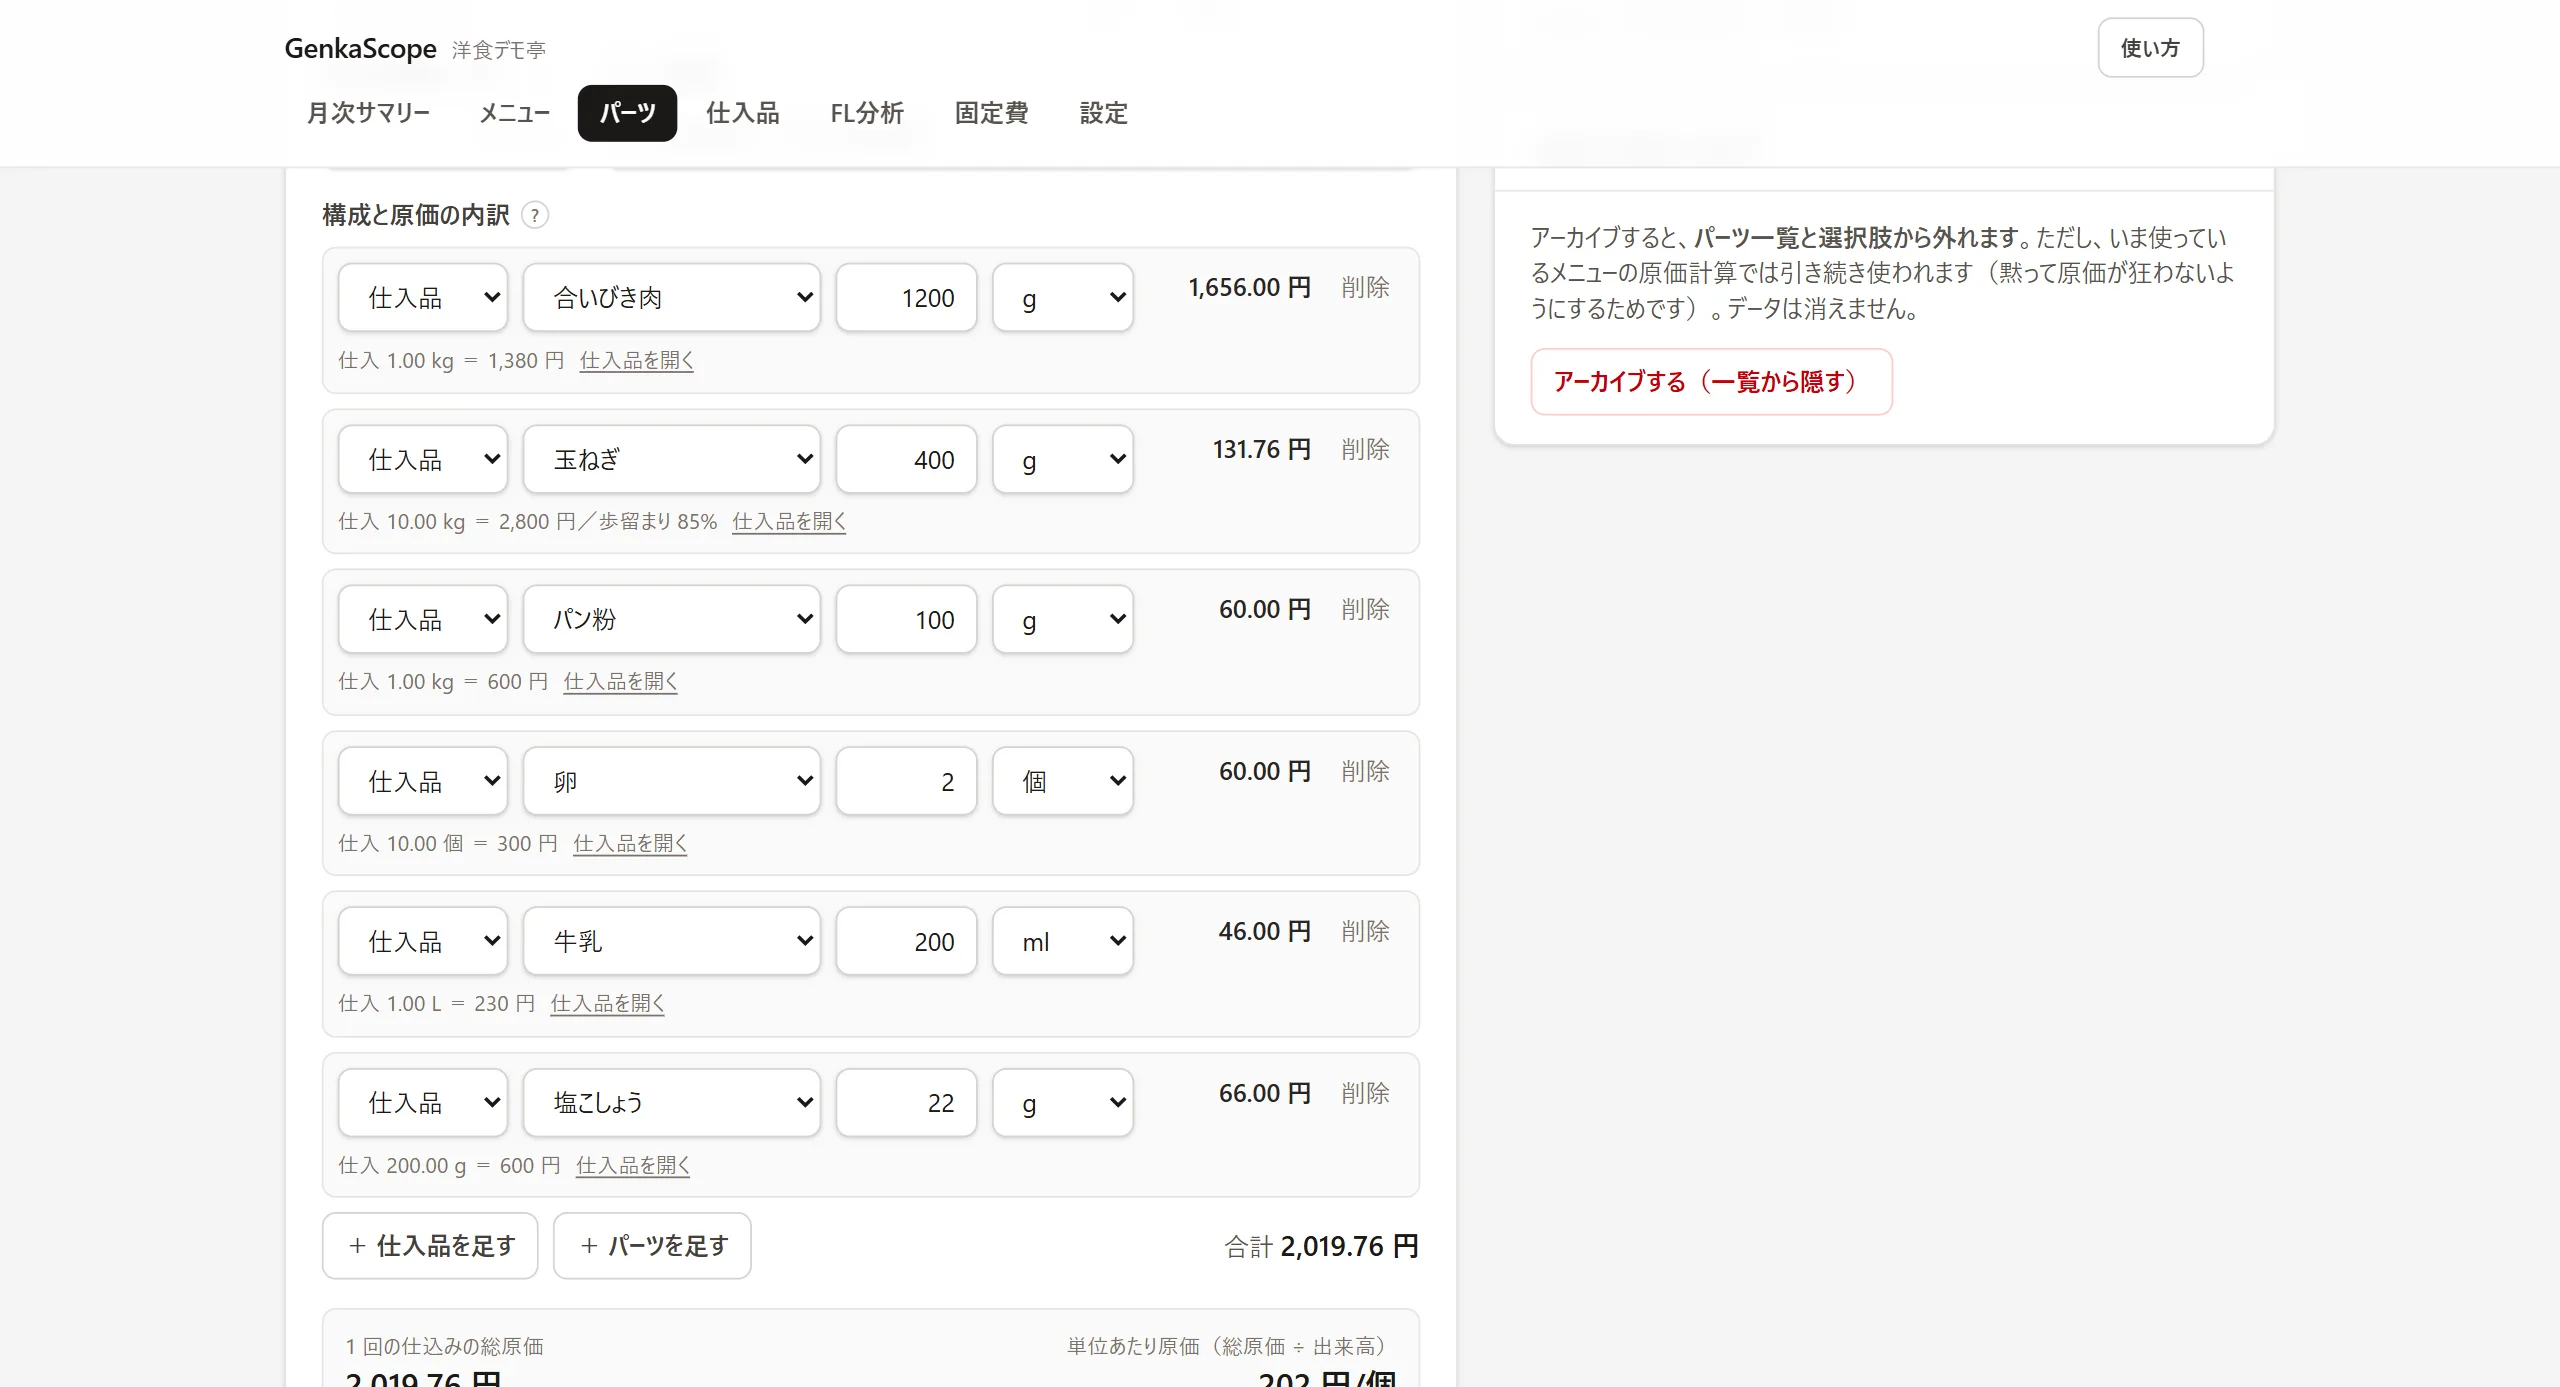Viewport: 2560px width, 1387px height.
Task: Expand the 牛乳 ingredient dropdown
Action: pos(672,941)
